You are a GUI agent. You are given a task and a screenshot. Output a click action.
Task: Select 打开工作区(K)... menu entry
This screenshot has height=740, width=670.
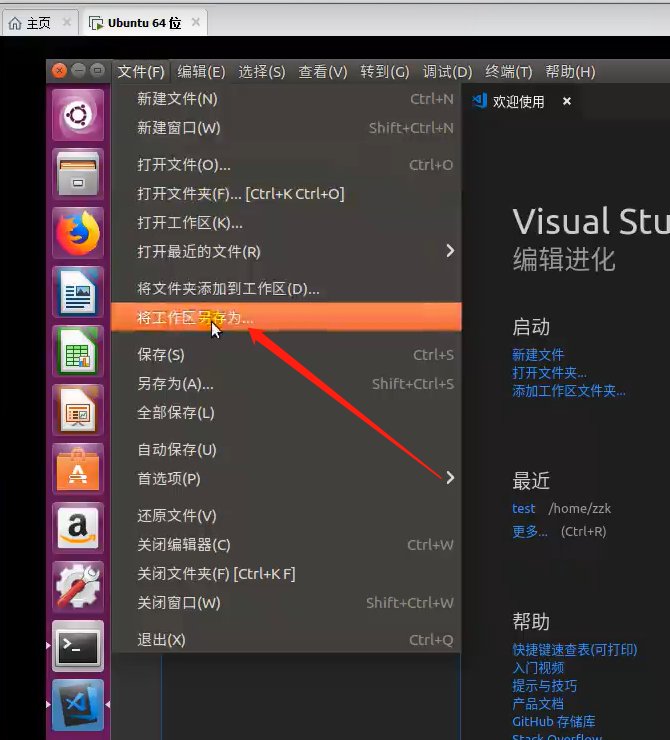[x=286, y=223]
